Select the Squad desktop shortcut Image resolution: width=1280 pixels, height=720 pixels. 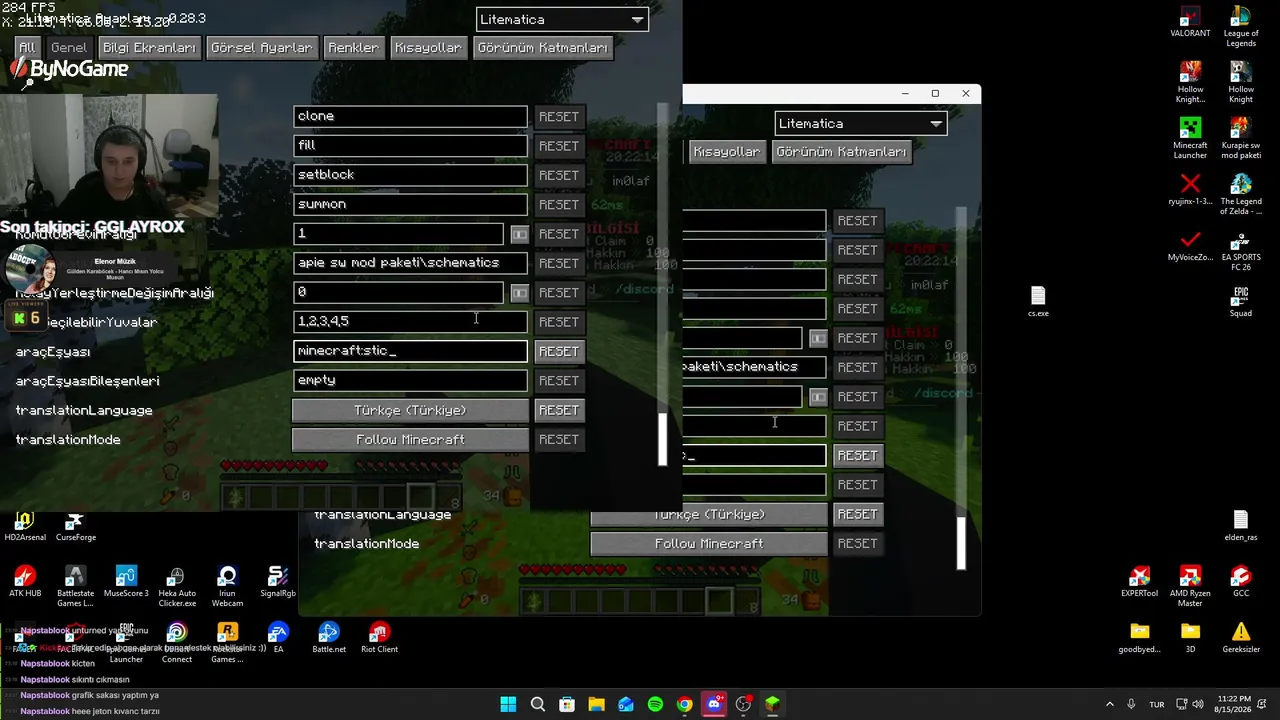(x=1241, y=302)
